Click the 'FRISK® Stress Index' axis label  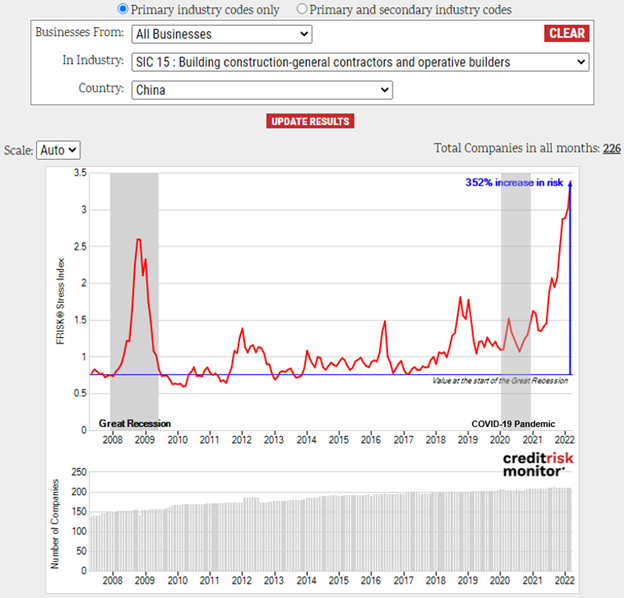[x=60, y=301]
